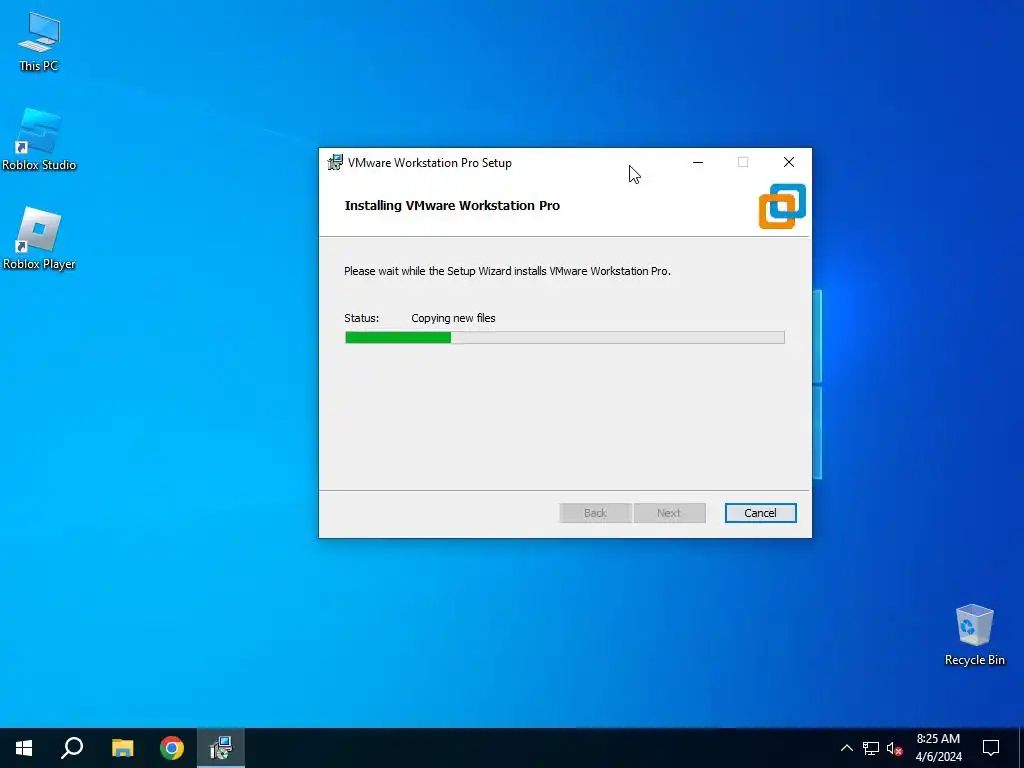1024x768 pixels.
Task: Close the VMware Workstation Pro Setup window
Action: (x=789, y=162)
